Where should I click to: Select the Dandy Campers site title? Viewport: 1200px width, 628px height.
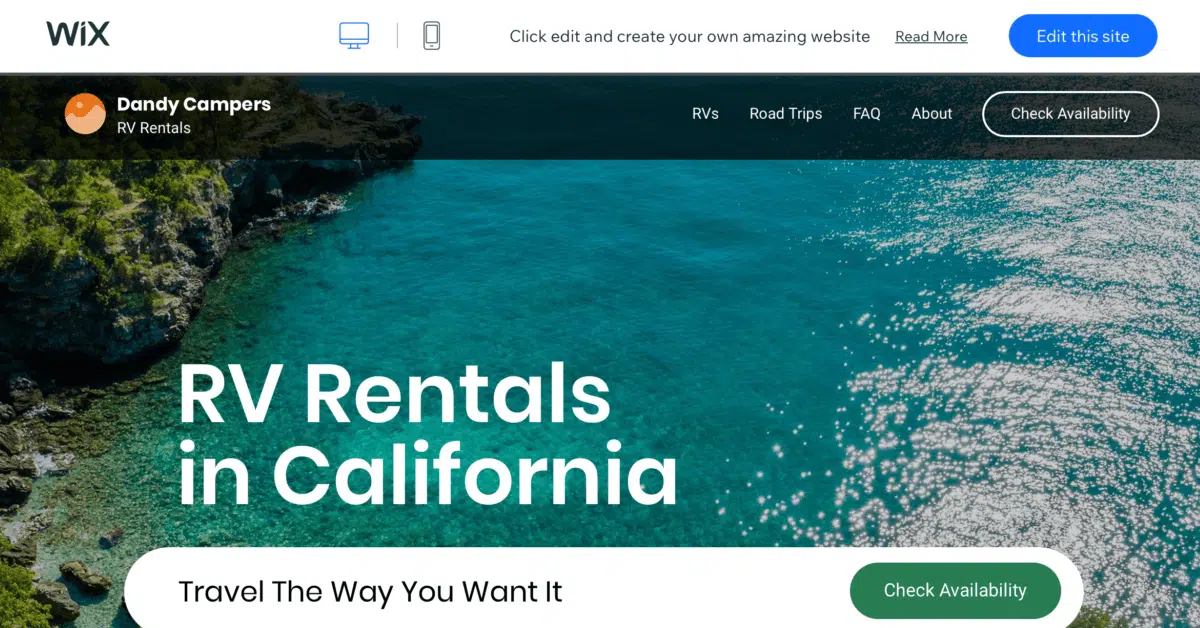(194, 103)
